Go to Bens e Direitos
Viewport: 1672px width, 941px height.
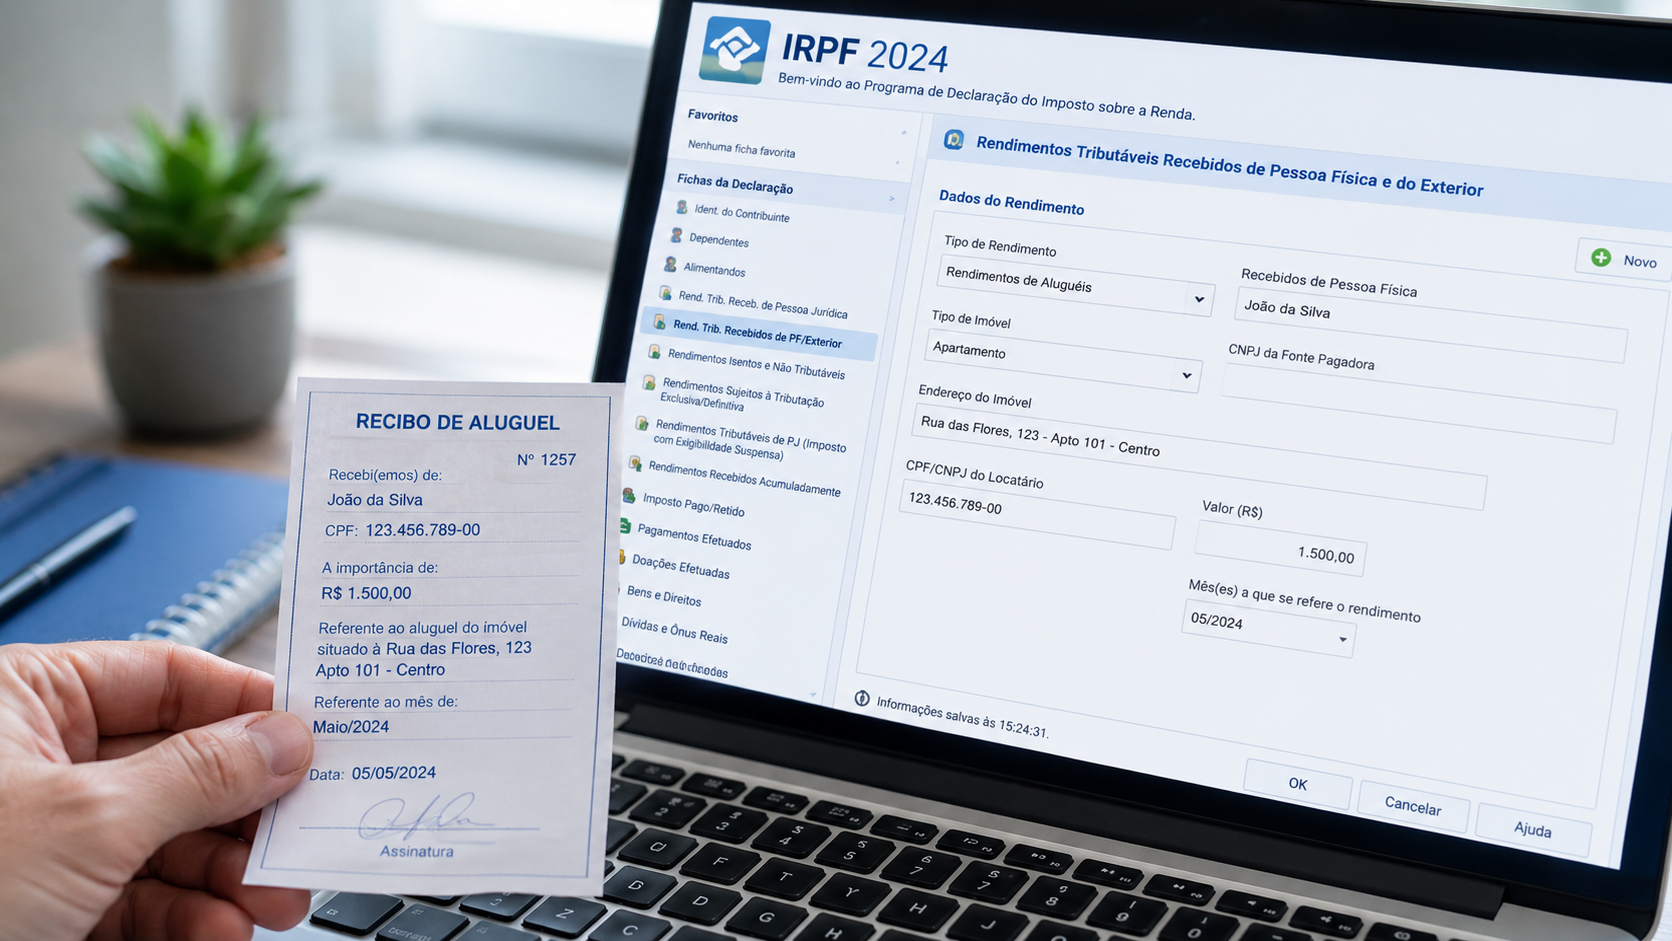663,596
